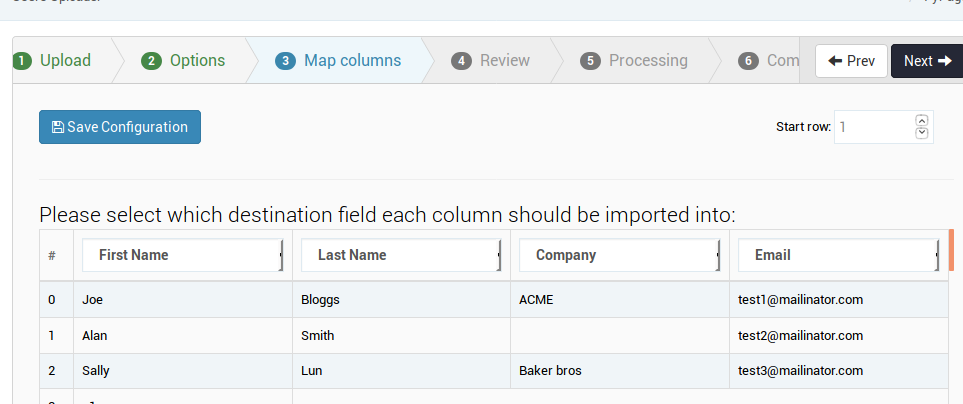Click the cell containing Smith
963x404 pixels.
pos(402,335)
